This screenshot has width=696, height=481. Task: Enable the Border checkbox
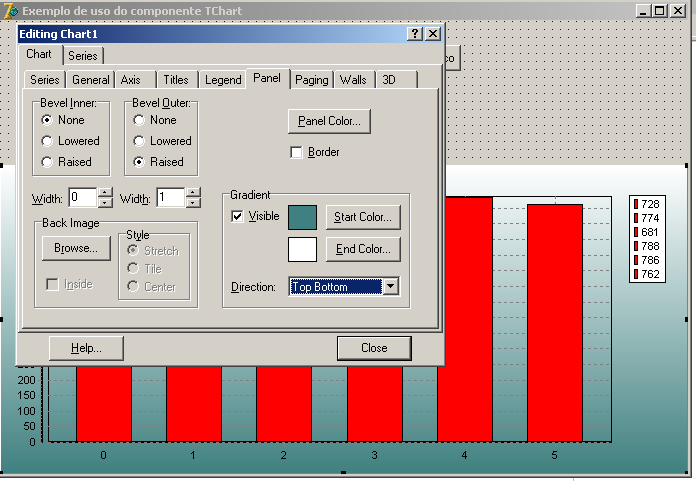coord(296,152)
